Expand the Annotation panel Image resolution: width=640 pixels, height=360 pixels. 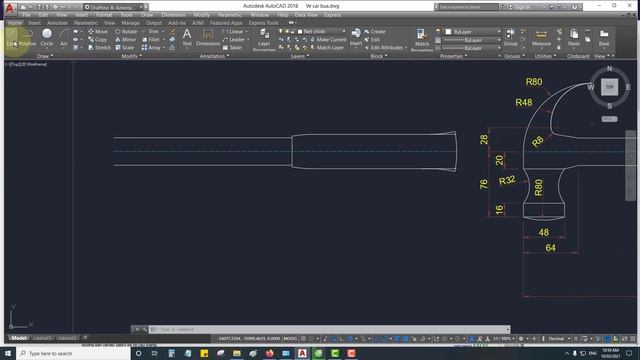(x=214, y=56)
